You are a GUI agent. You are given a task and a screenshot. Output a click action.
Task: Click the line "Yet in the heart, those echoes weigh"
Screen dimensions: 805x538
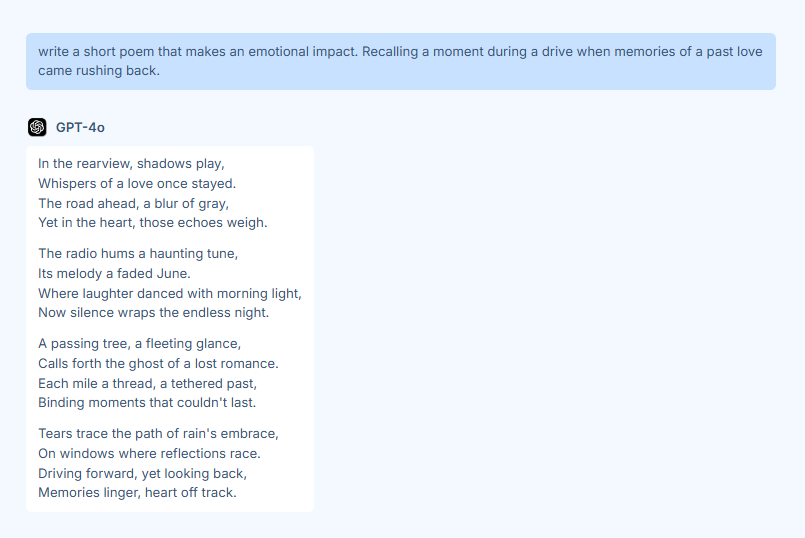click(x=152, y=223)
